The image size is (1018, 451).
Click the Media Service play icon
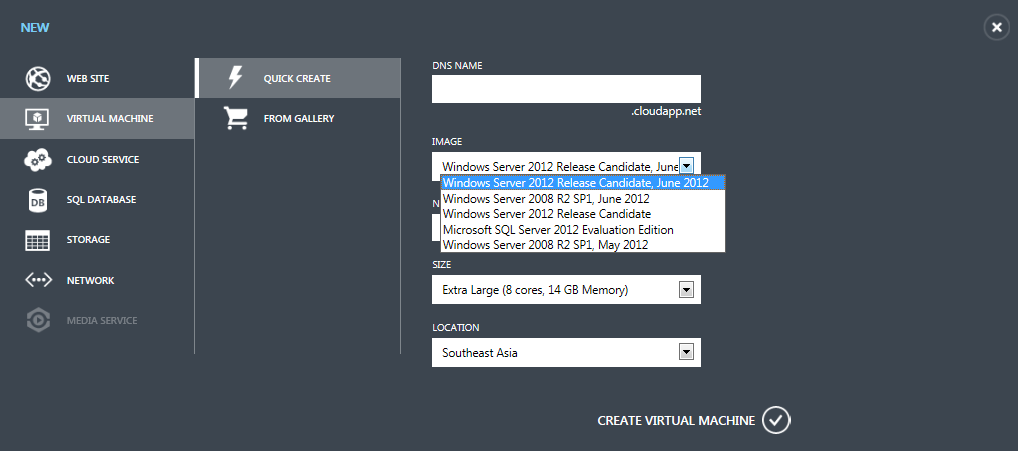(38, 321)
